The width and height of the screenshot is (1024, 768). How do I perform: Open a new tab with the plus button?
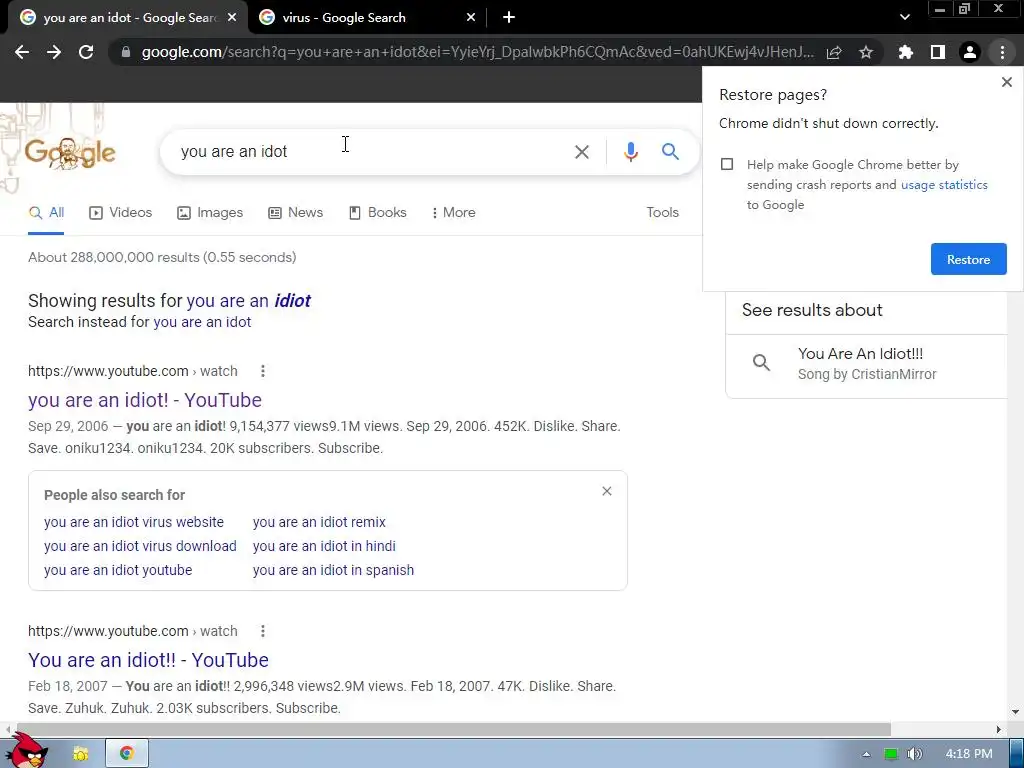tap(509, 18)
